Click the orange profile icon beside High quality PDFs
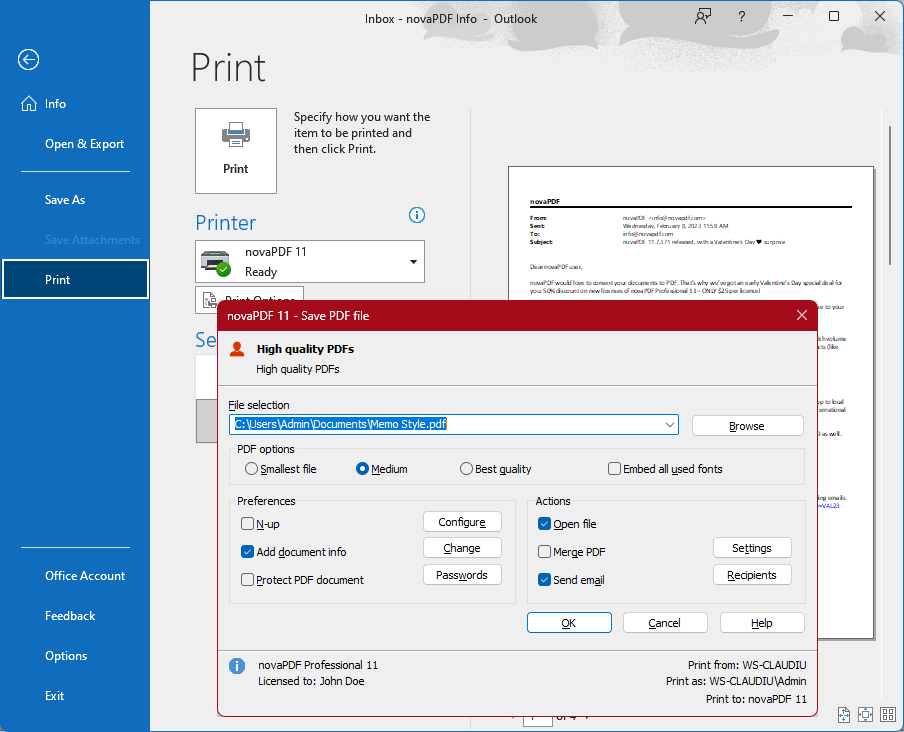This screenshot has height=732, width=904. tap(237, 349)
